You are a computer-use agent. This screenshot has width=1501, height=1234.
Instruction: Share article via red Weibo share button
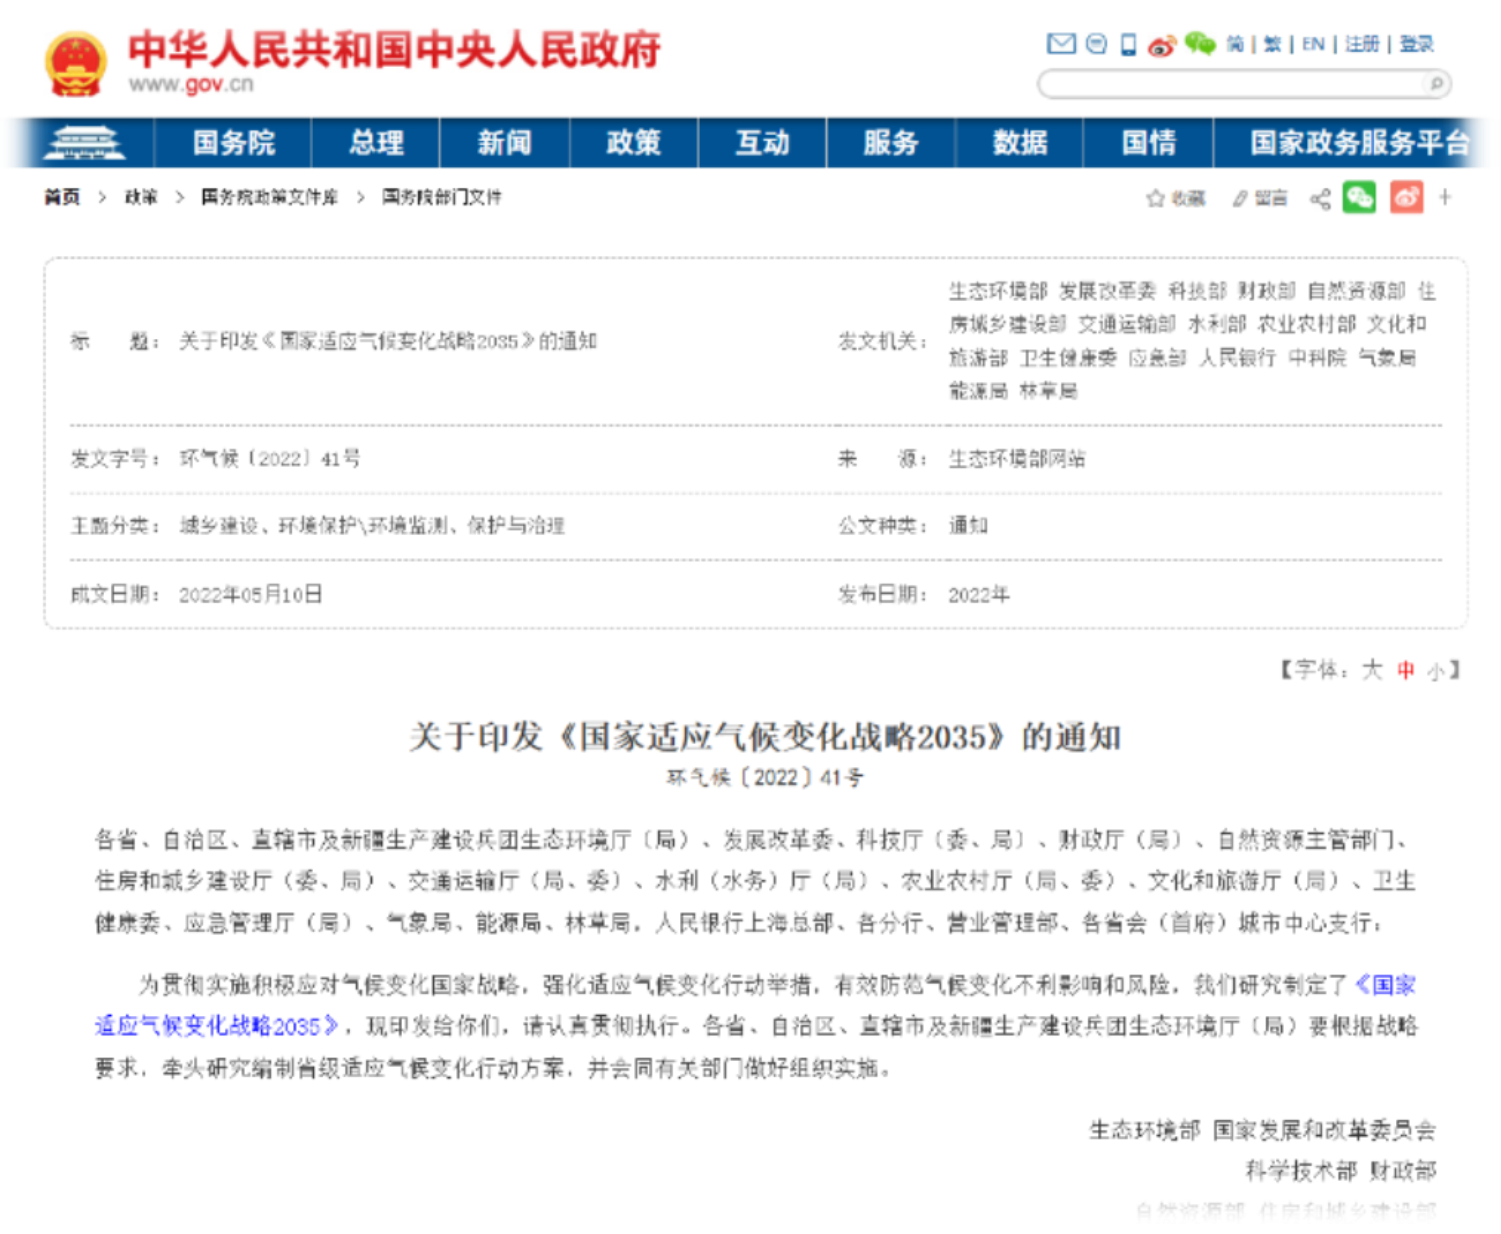(1406, 197)
